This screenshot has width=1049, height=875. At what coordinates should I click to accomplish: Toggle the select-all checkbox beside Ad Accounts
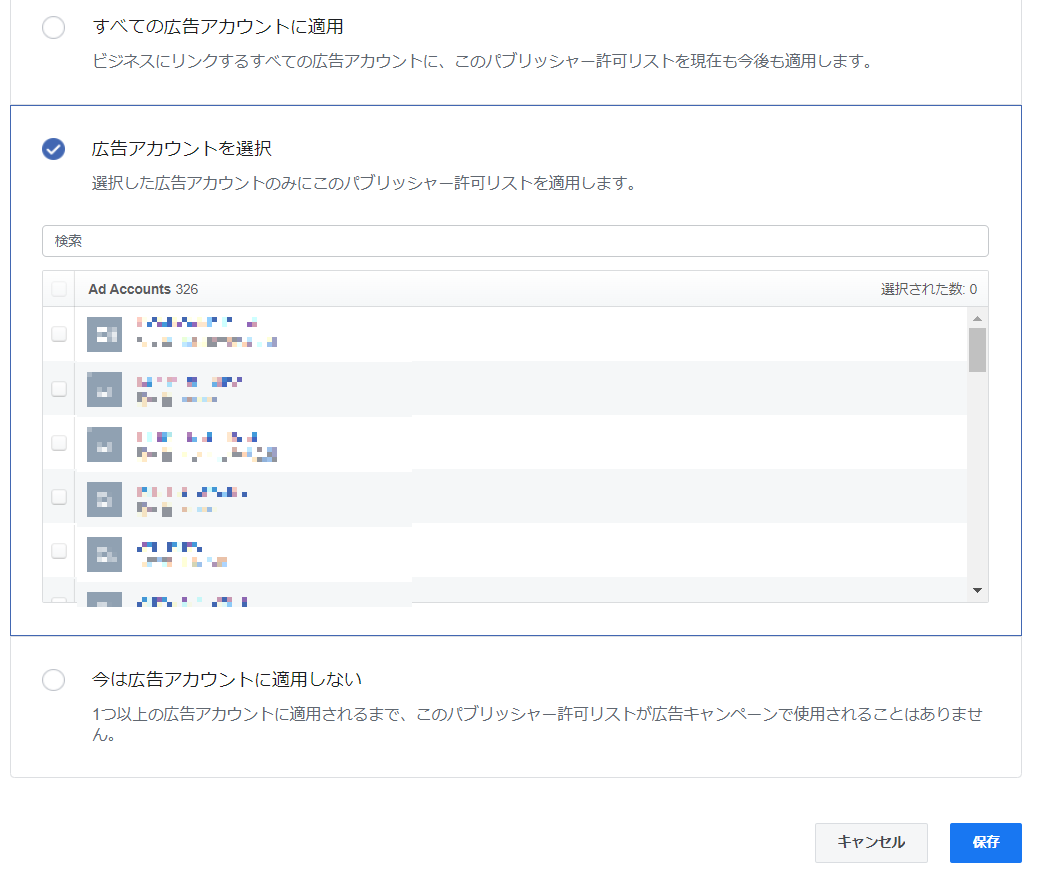pyautogui.click(x=59, y=289)
